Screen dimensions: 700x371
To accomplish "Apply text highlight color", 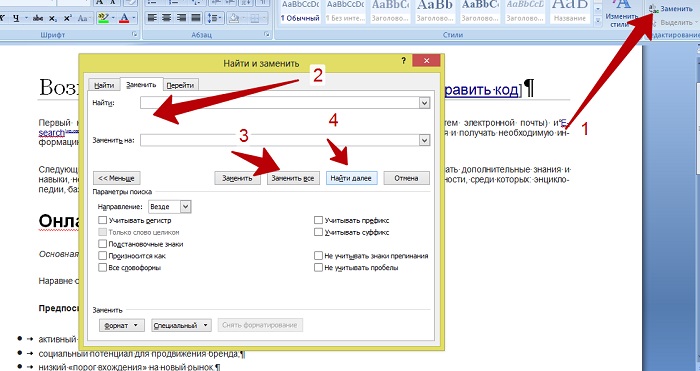I will pyautogui.click(x=103, y=18).
